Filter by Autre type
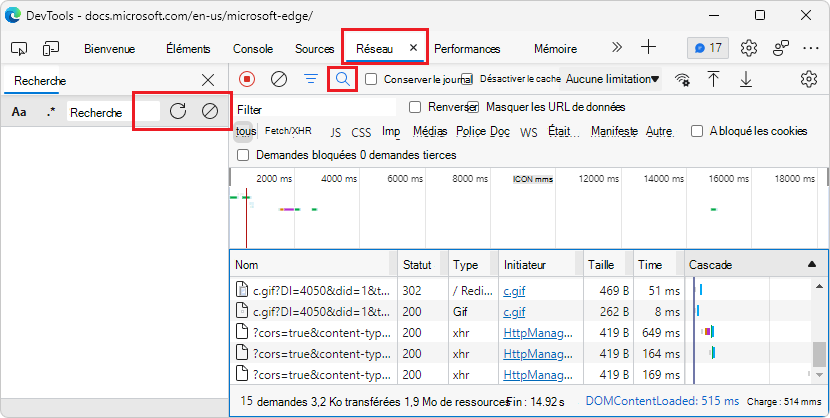This screenshot has height=418, width=830. click(659, 131)
